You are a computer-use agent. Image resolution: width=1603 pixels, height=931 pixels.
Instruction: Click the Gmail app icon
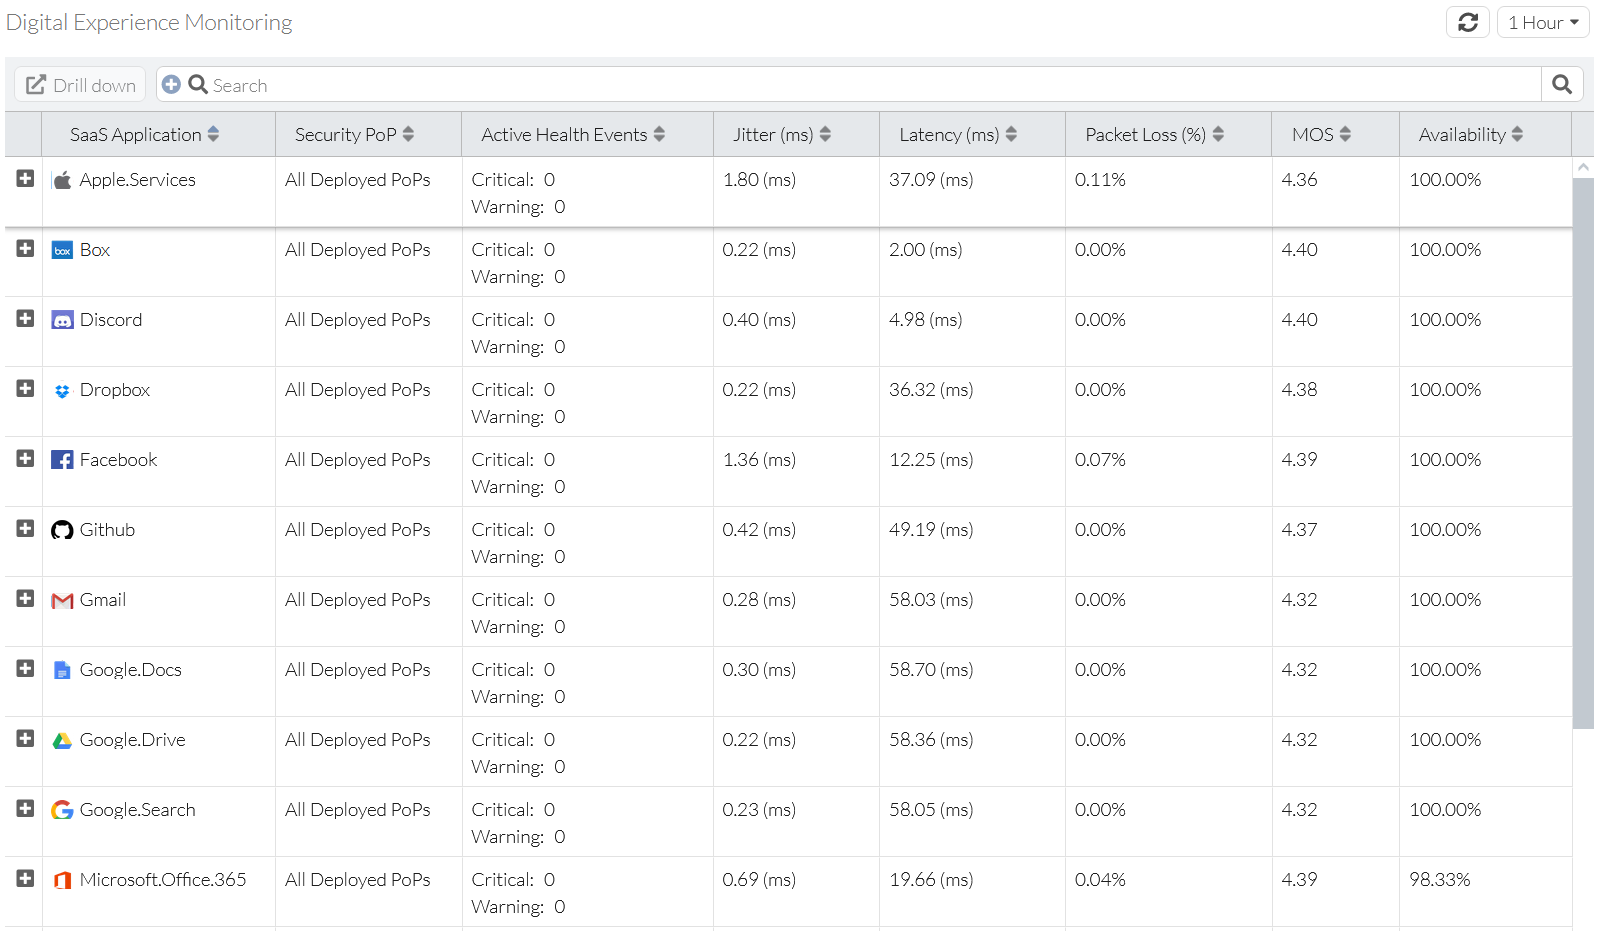[x=62, y=600]
